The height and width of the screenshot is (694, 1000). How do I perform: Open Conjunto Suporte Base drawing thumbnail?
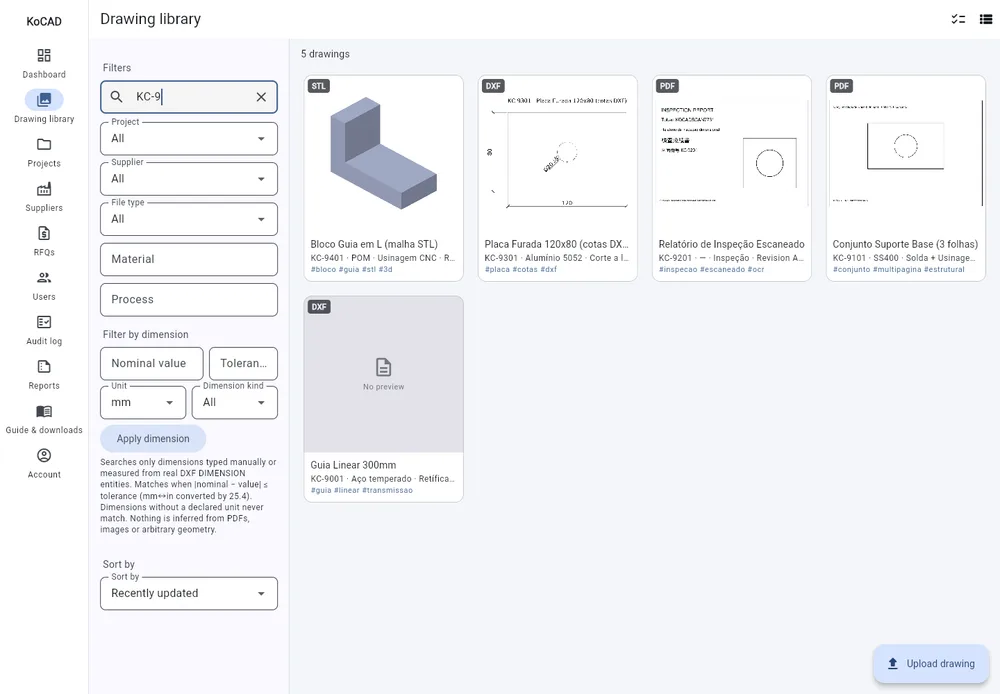pyautogui.click(x=906, y=154)
